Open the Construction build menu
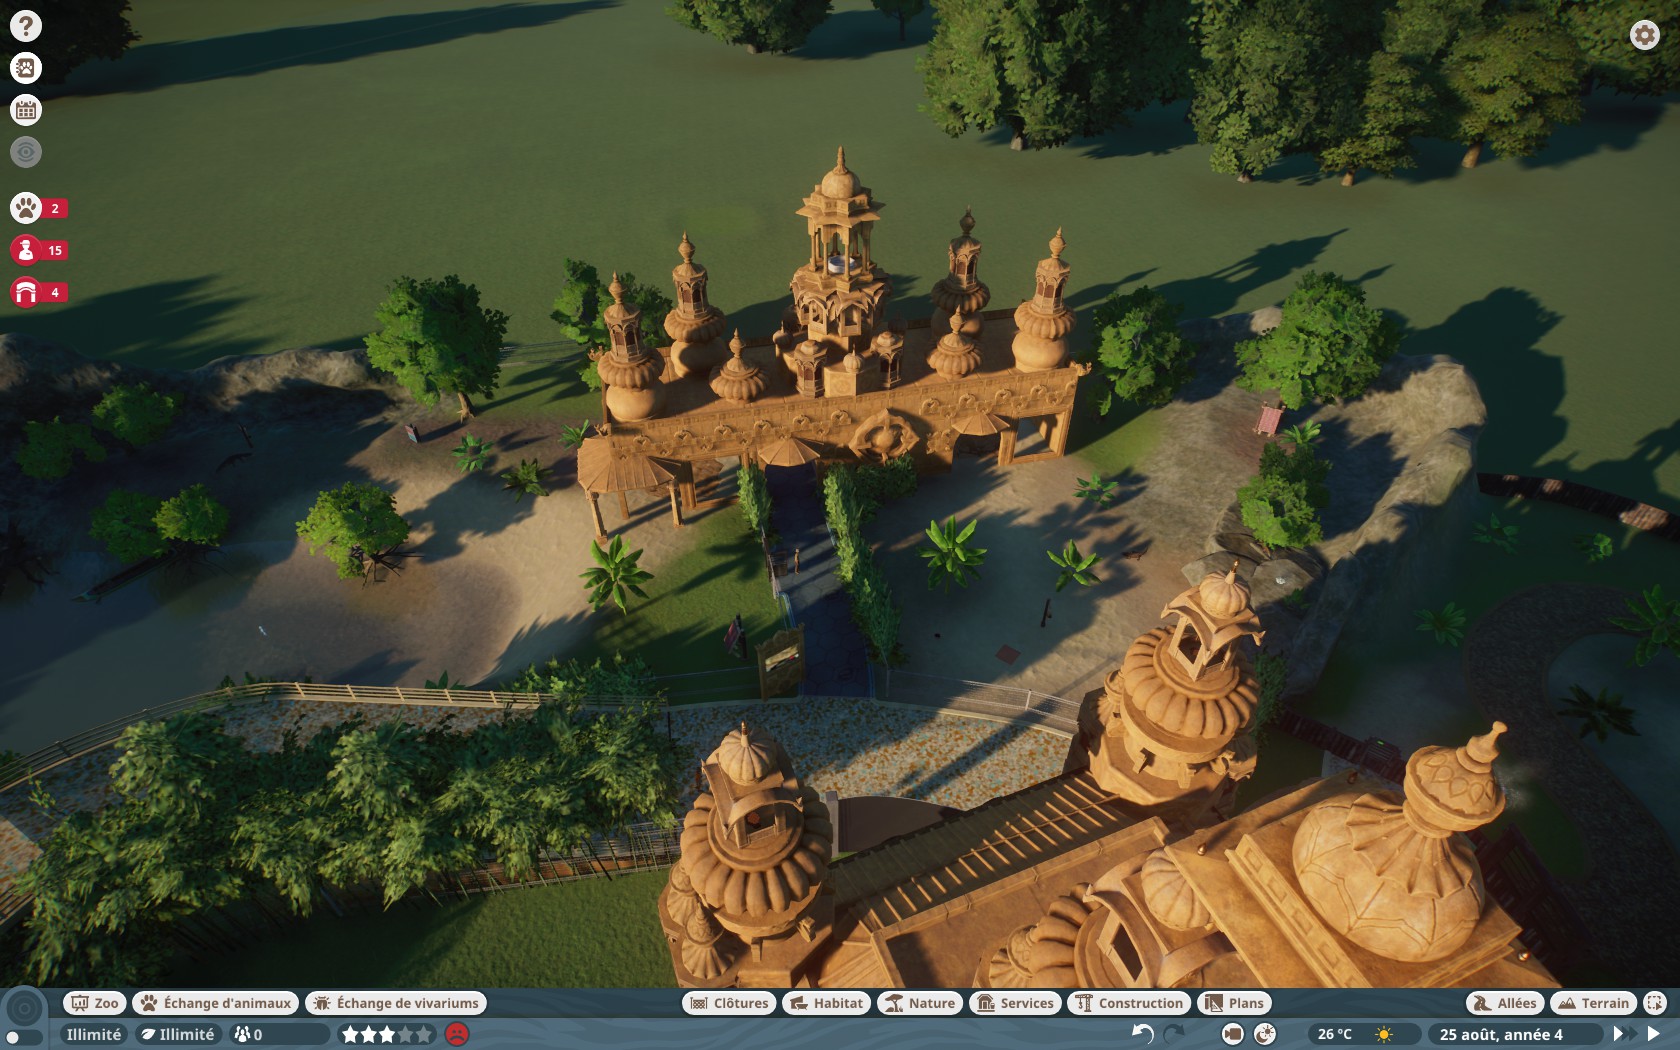This screenshot has width=1680, height=1050. point(1129,1003)
